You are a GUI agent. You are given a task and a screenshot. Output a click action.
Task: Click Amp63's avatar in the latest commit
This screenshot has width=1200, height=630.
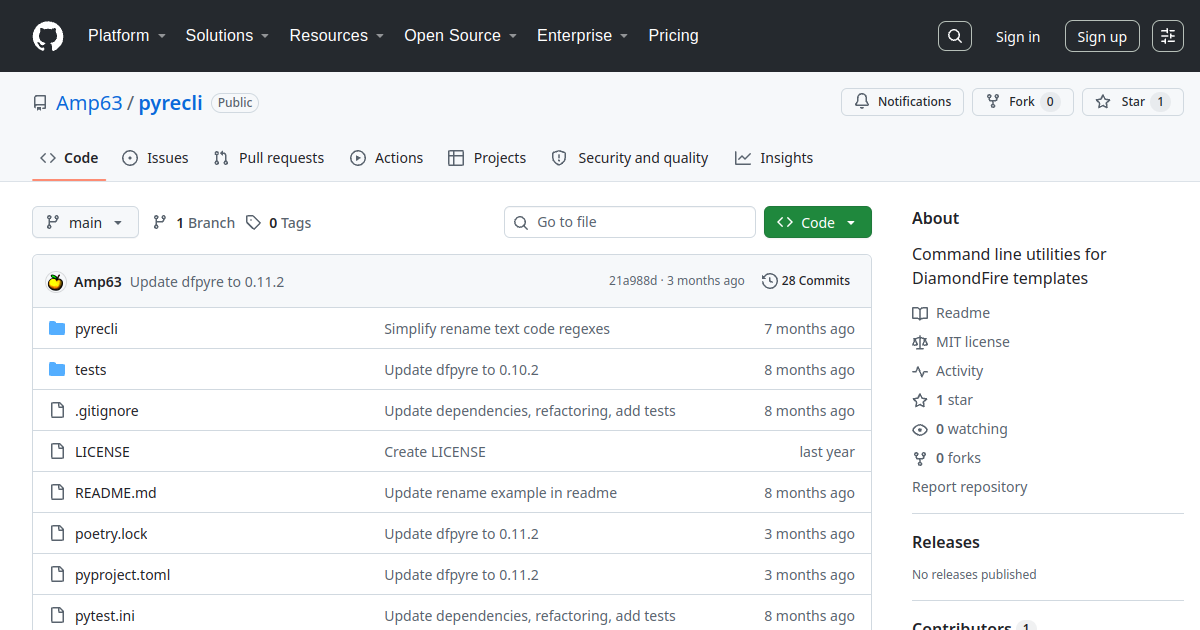[56, 282]
